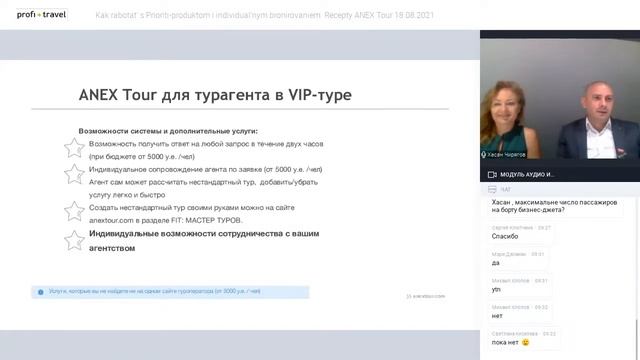Select the microphone icon next to Хасан's name

pyautogui.click(x=484, y=155)
